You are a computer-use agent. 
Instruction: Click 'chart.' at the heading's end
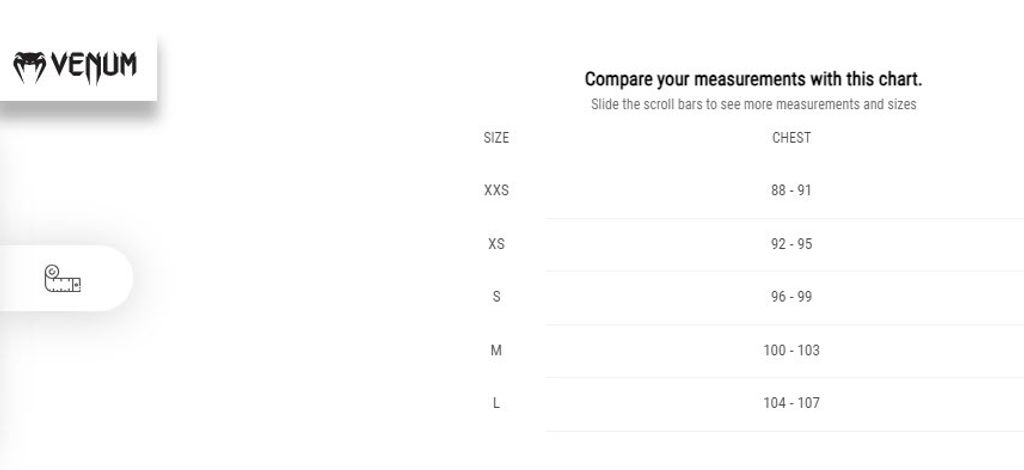[898, 79]
